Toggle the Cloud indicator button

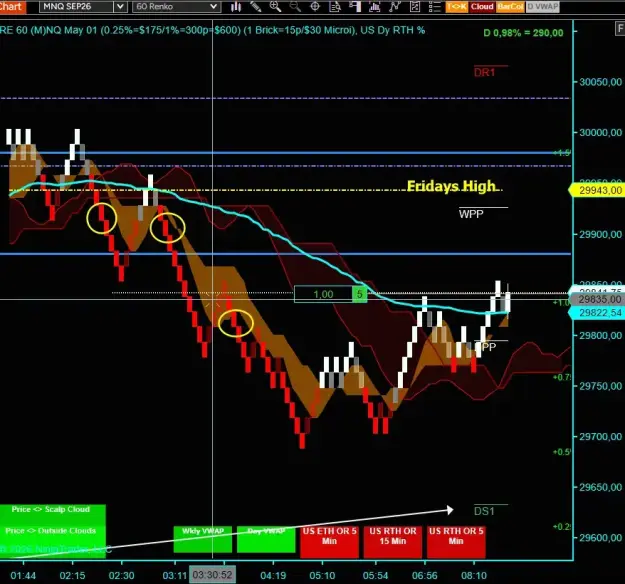[482, 6]
